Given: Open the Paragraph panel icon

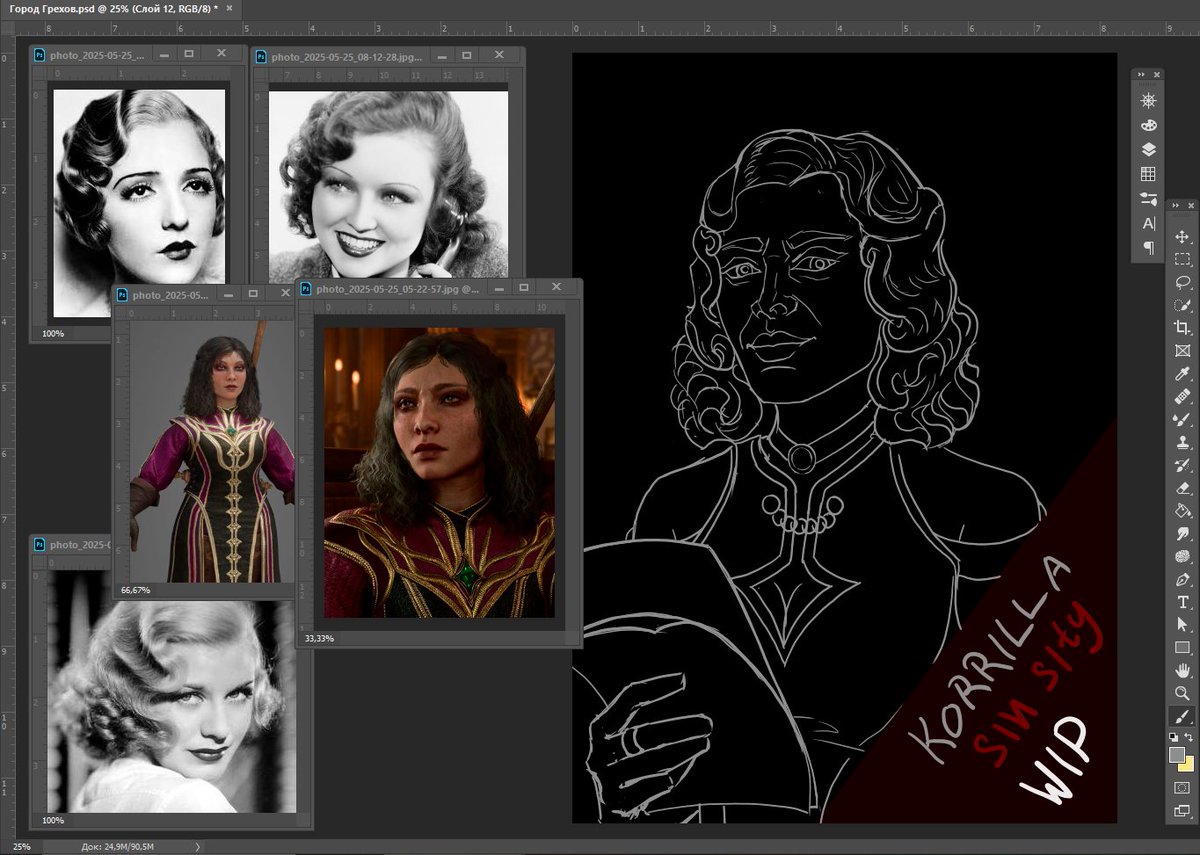Looking at the screenshot, I should (x=1148, y=247).
